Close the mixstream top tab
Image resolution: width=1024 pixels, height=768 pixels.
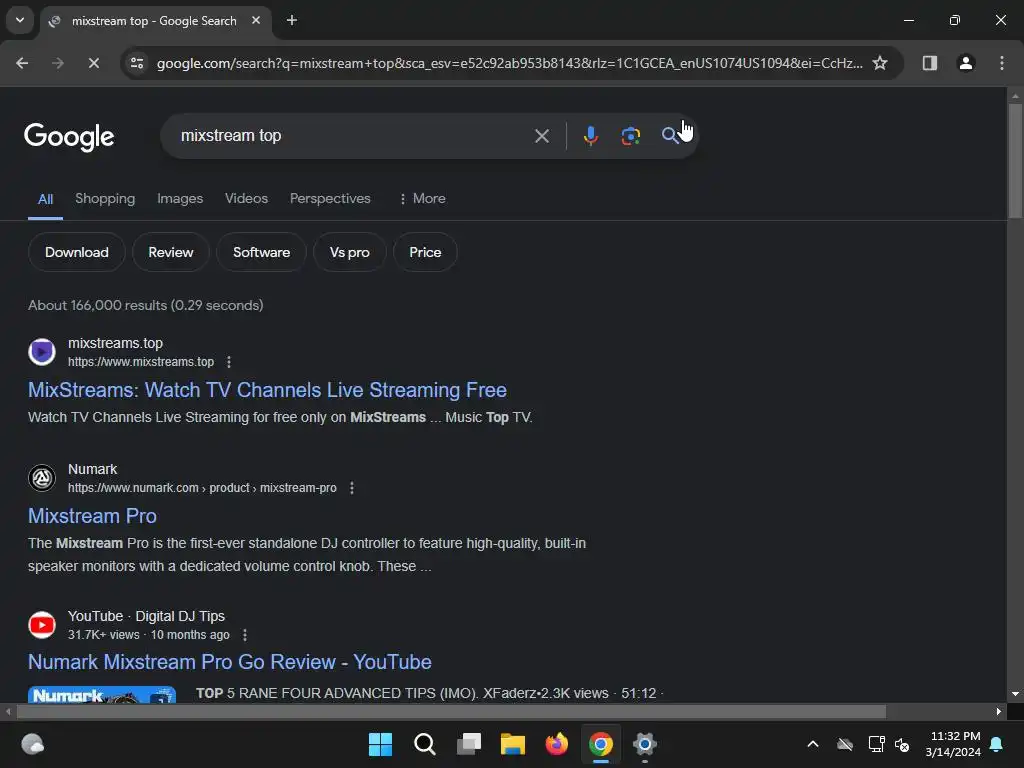pos(256,21)
